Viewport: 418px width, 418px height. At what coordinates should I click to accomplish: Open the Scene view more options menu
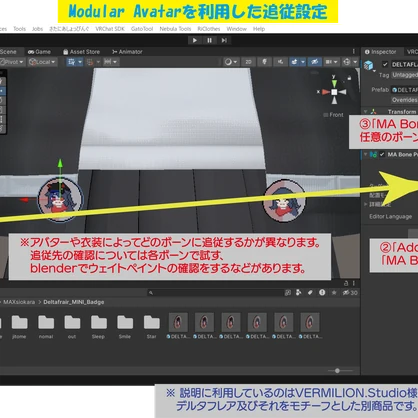coord(353,52)
